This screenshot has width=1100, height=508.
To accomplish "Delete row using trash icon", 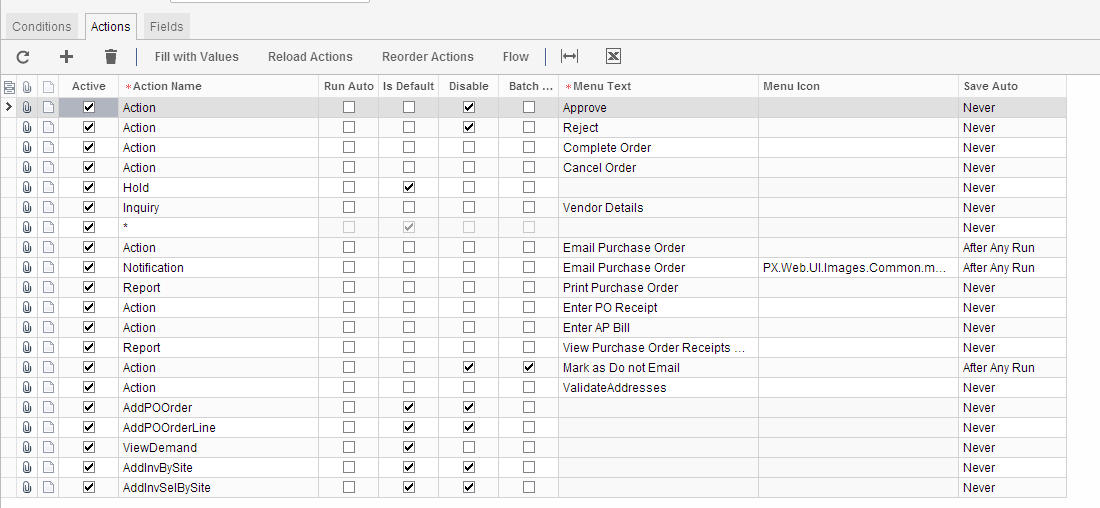I will point(111,57).
